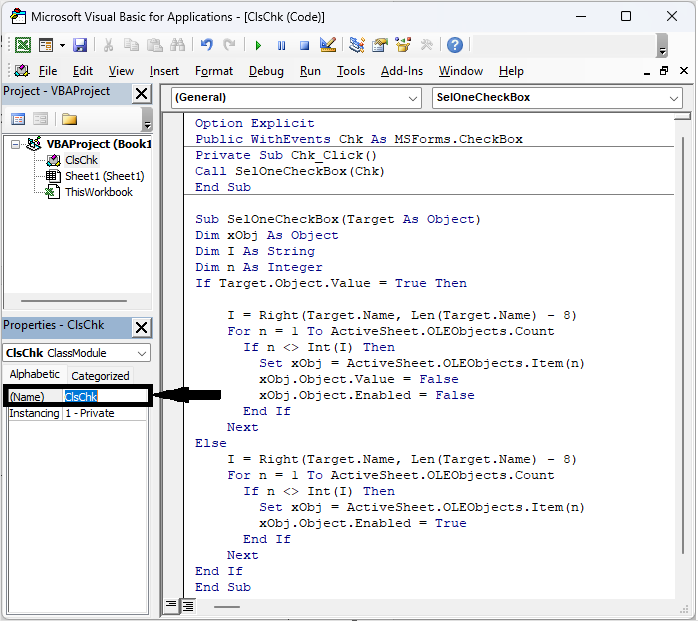The width and height of the screenshot is (698, 621).
Task: Open the Debug menu
Action: click(266, 71)
